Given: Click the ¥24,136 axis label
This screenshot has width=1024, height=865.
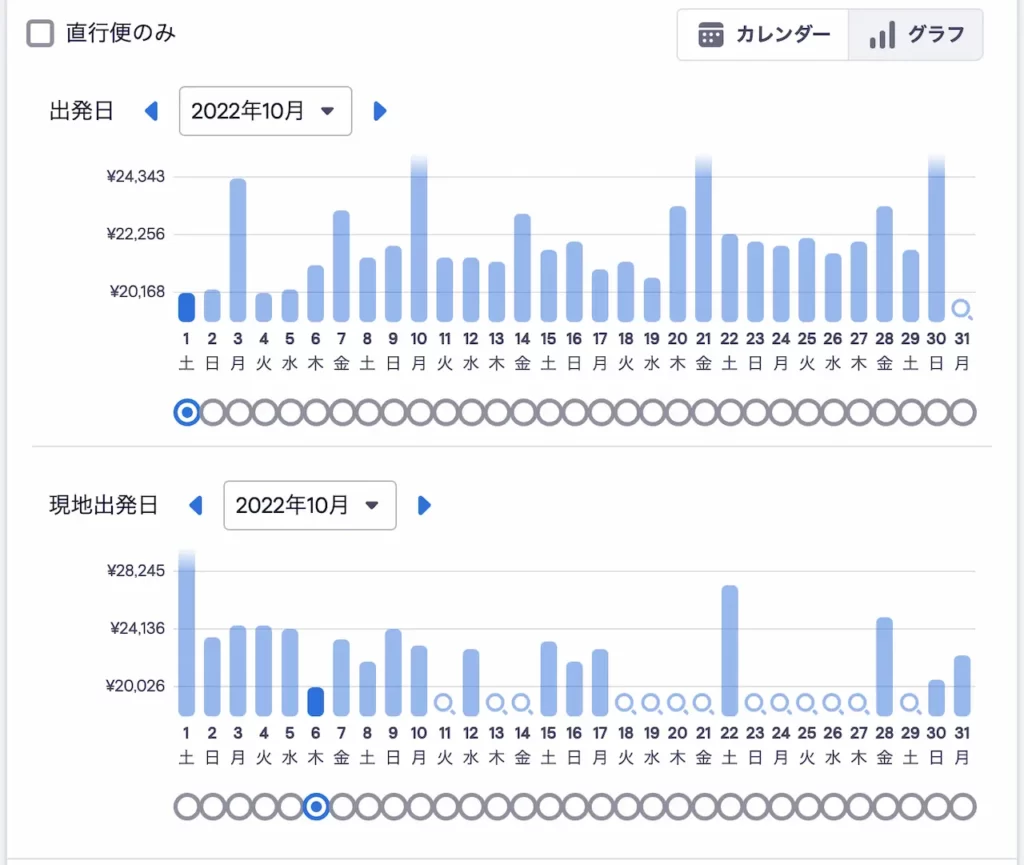Looking at the screenshot, I should click(x=137, y=628).
